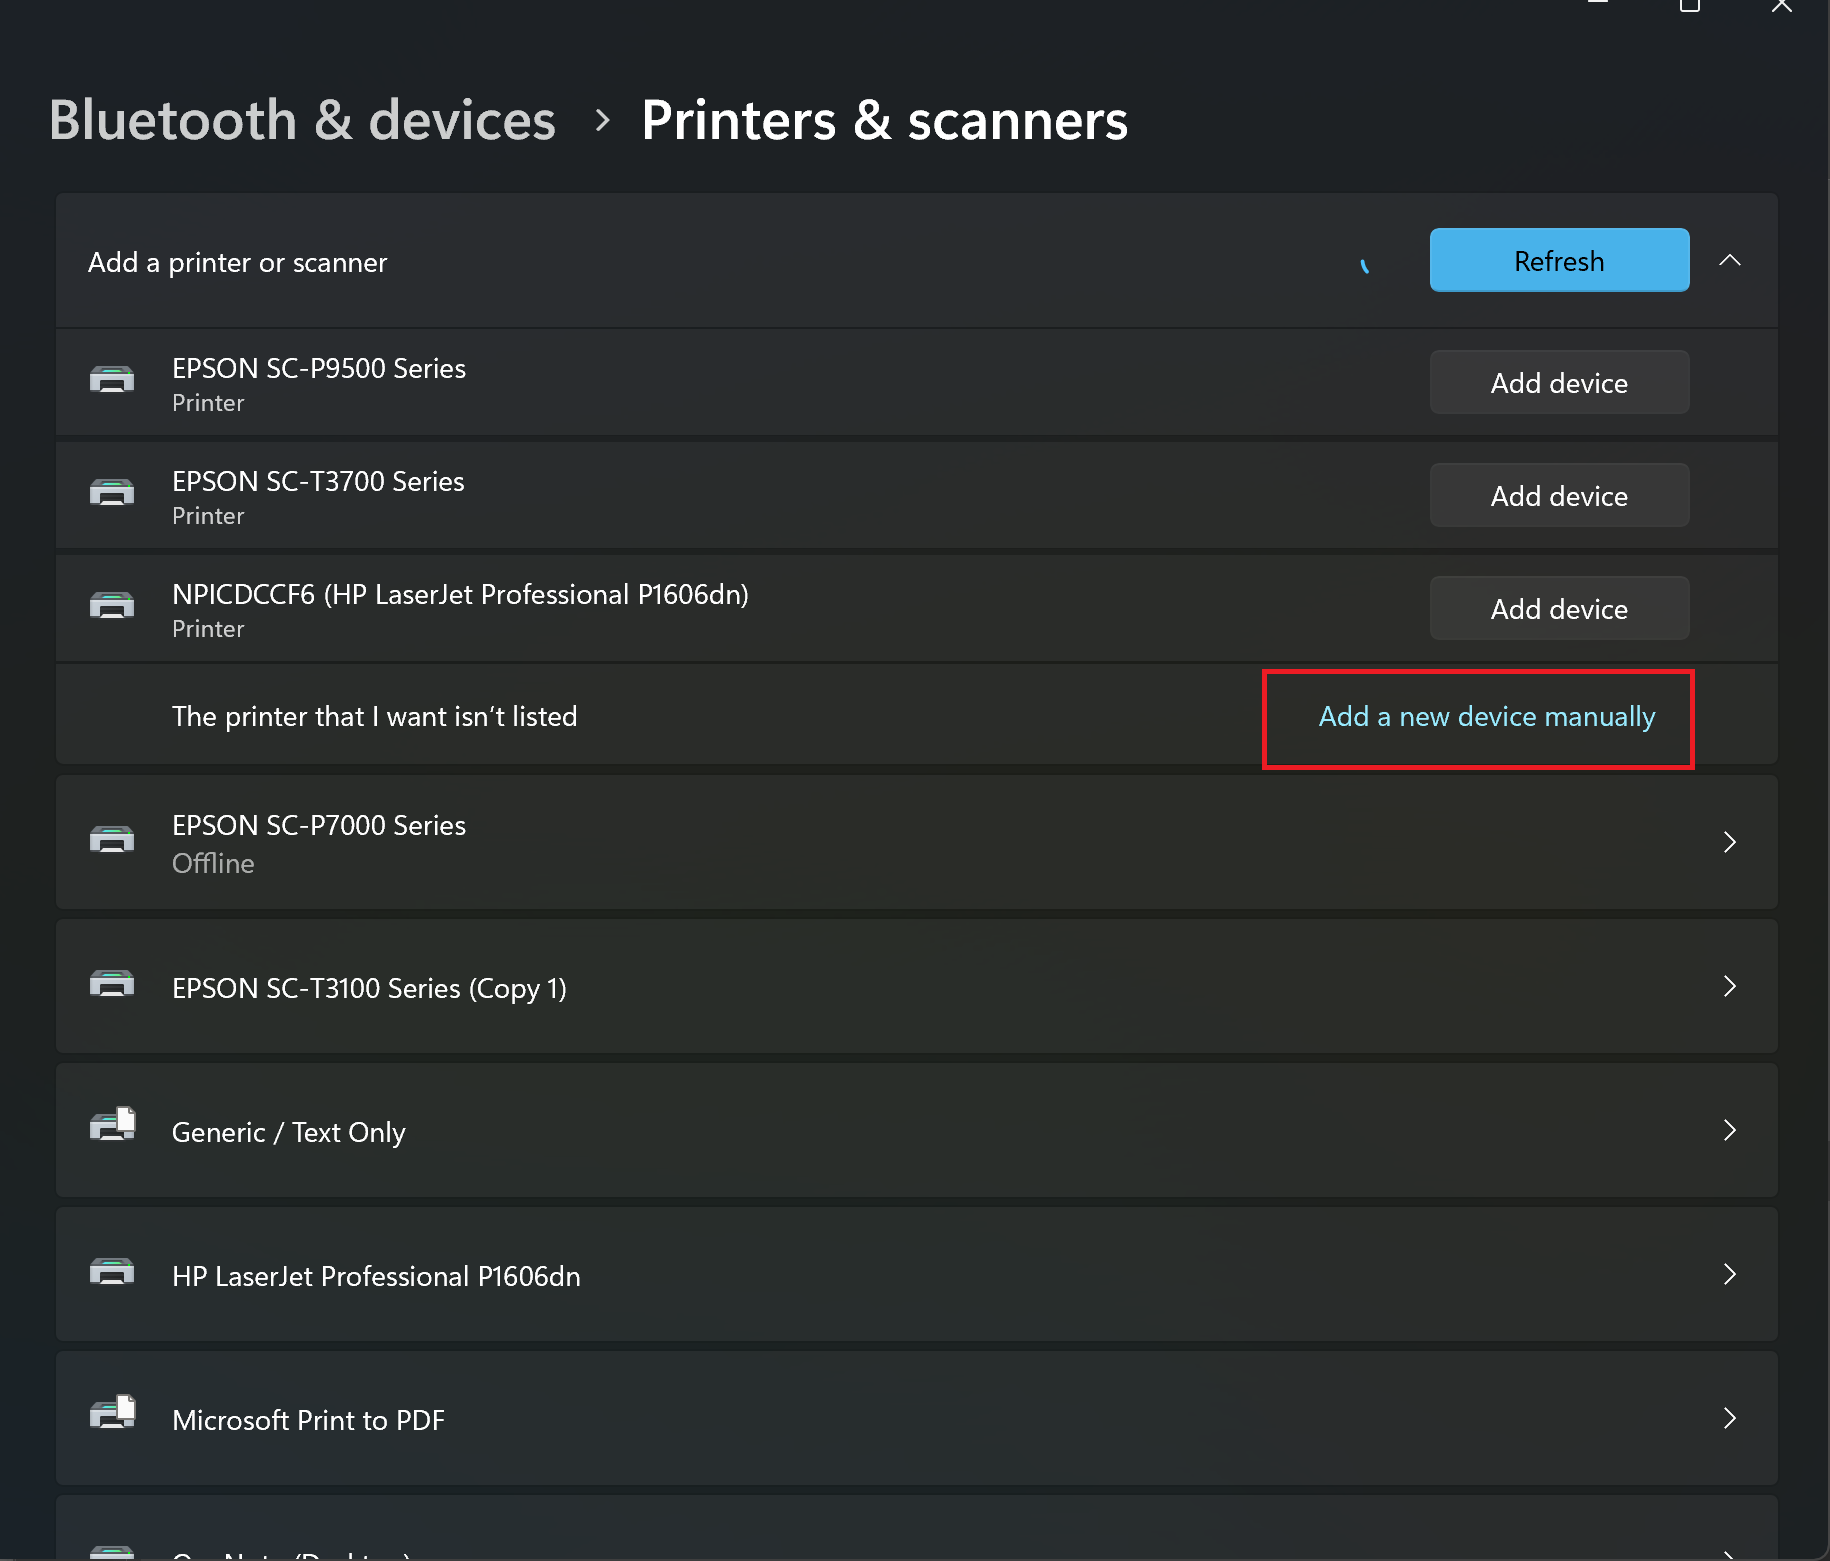Click the EPSON SC-P9500 Series printer icon
Image resolution: width=1830 pixels, height=1561 pixels.
click(x=112, y=379)
